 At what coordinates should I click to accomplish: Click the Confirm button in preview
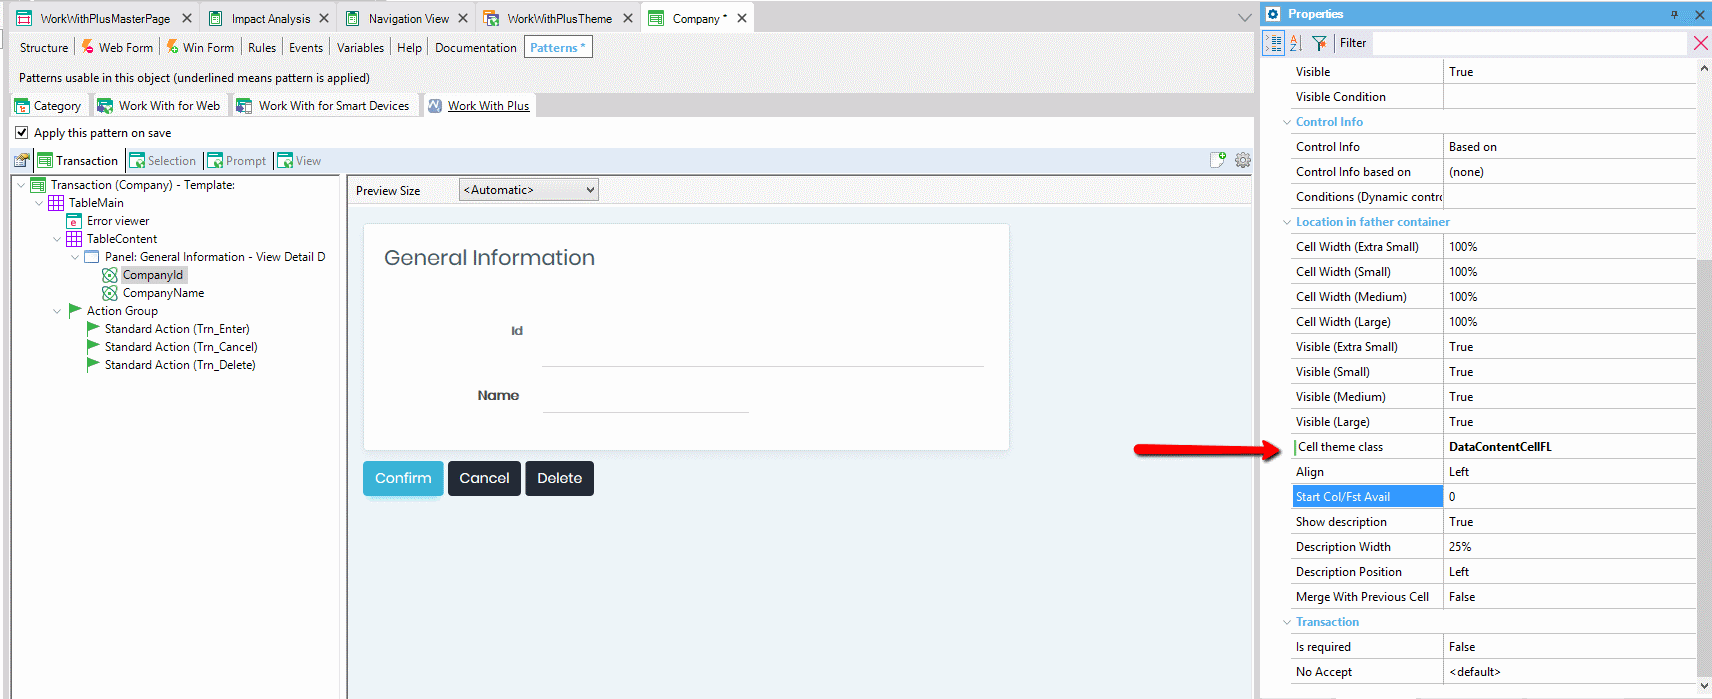tap(403, 478)
